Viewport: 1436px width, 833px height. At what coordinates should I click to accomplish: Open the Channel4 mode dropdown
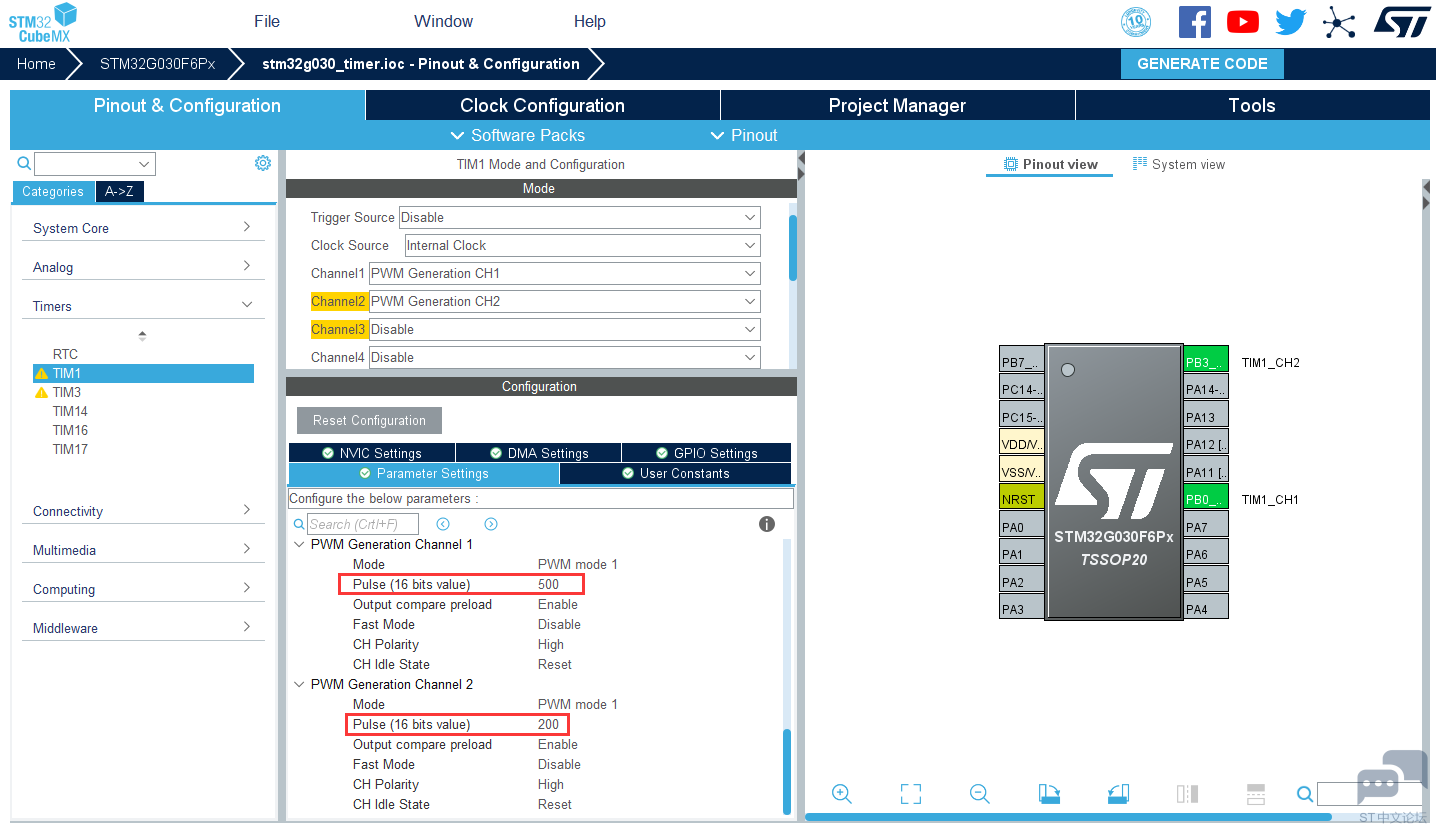(x=565, y=357)
